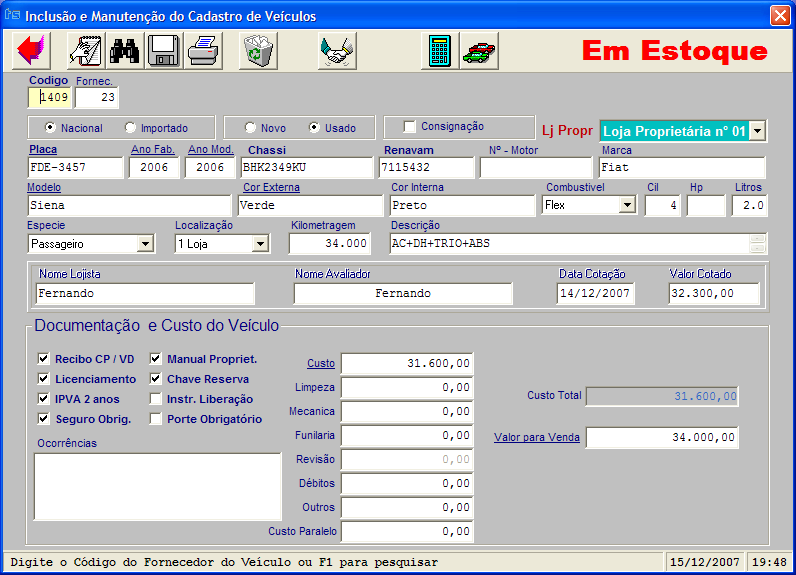
Task: Open the edit record notepad icon
Action: pyautogui.click(x=85, y=50)
